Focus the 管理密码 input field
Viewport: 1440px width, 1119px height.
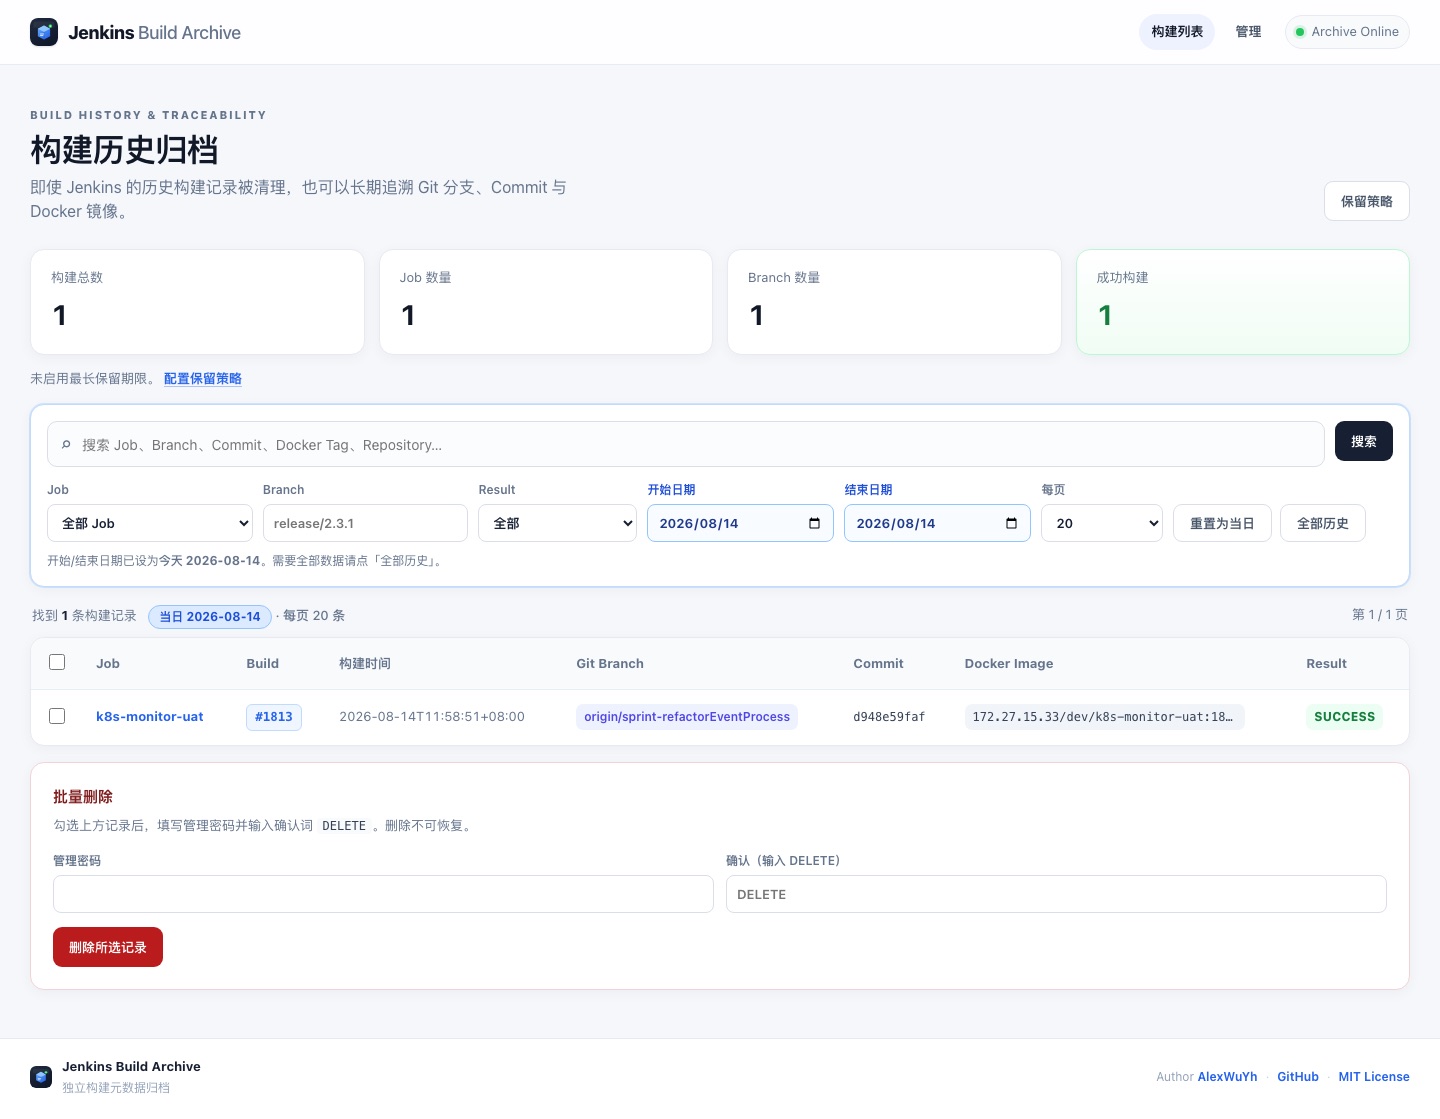pyautogui.click(x=383, y=894)
